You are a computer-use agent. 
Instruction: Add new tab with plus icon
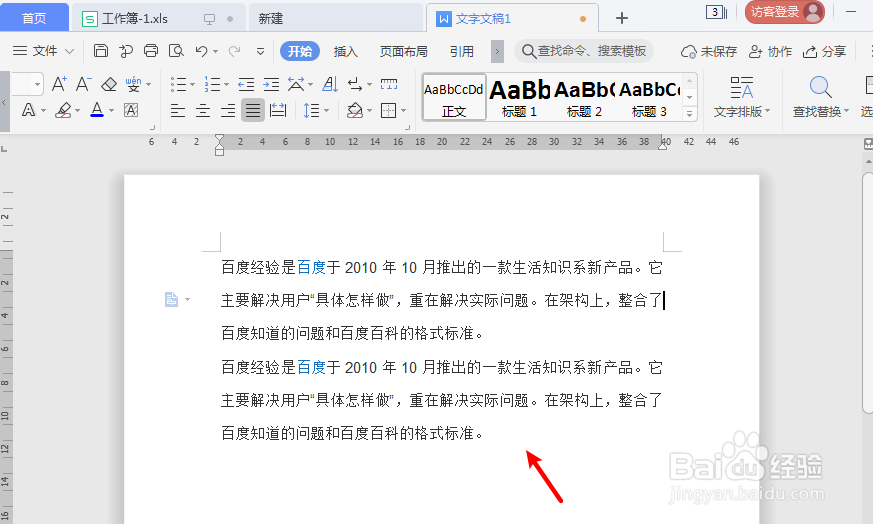tap(622, 18)
